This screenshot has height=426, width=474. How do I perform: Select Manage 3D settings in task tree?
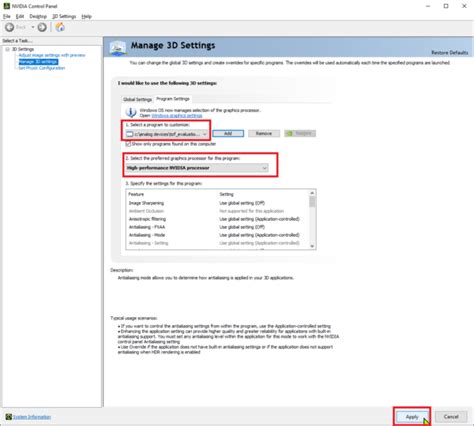pyautogui.click(x=38, y=62)
